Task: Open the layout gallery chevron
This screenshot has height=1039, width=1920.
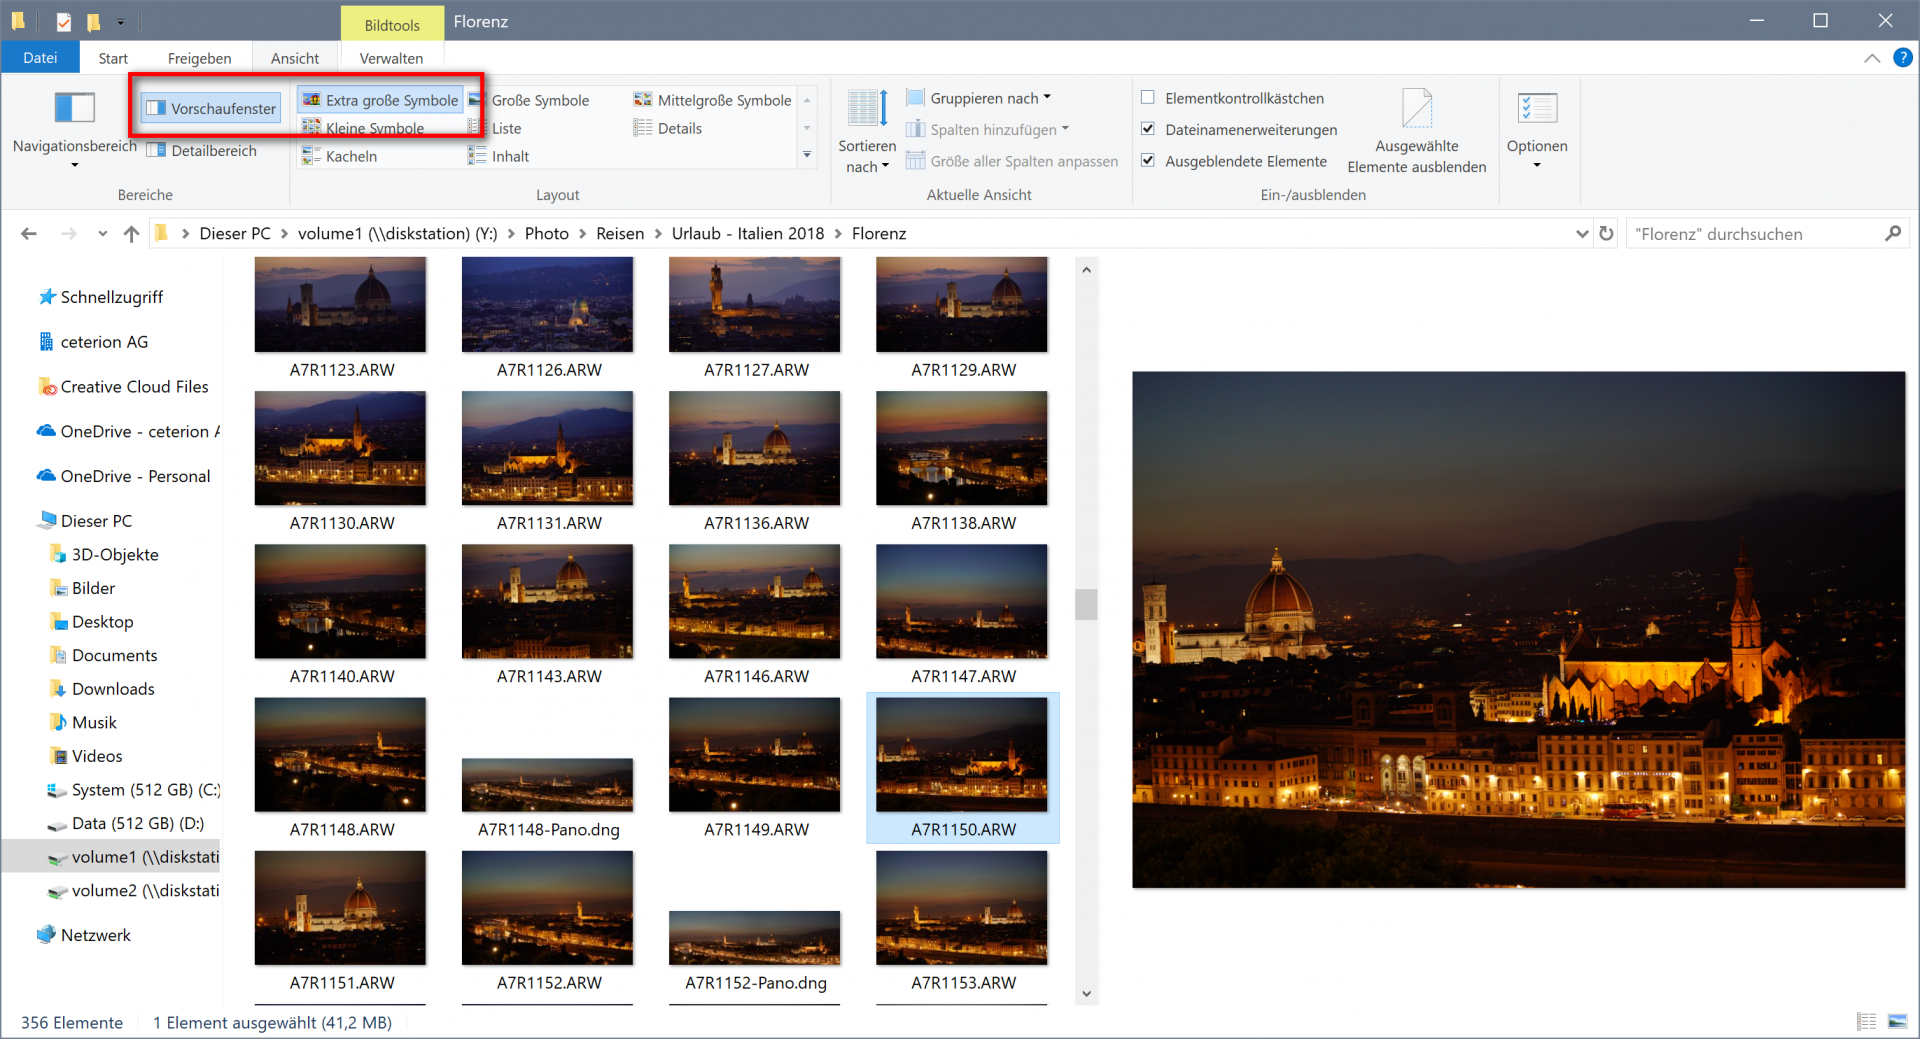Action: click(806, 156)
